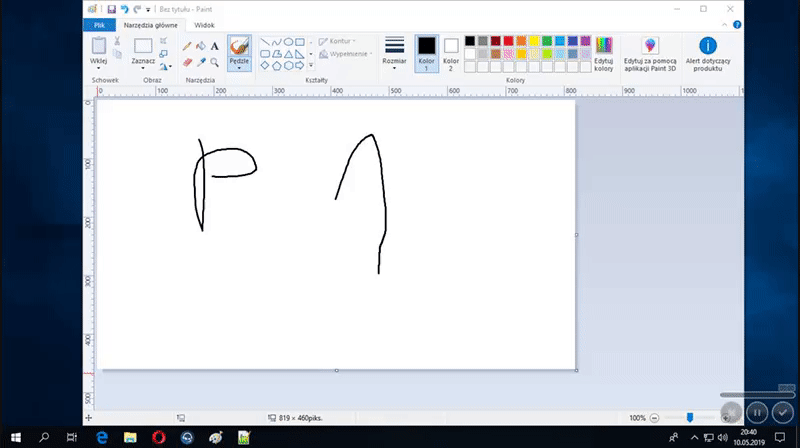Viewport: 800px width, 448px height.
Task: Open the Customize Quick Access Toolbar arrow
Action: pyautogui.click(x=148, y=10)
